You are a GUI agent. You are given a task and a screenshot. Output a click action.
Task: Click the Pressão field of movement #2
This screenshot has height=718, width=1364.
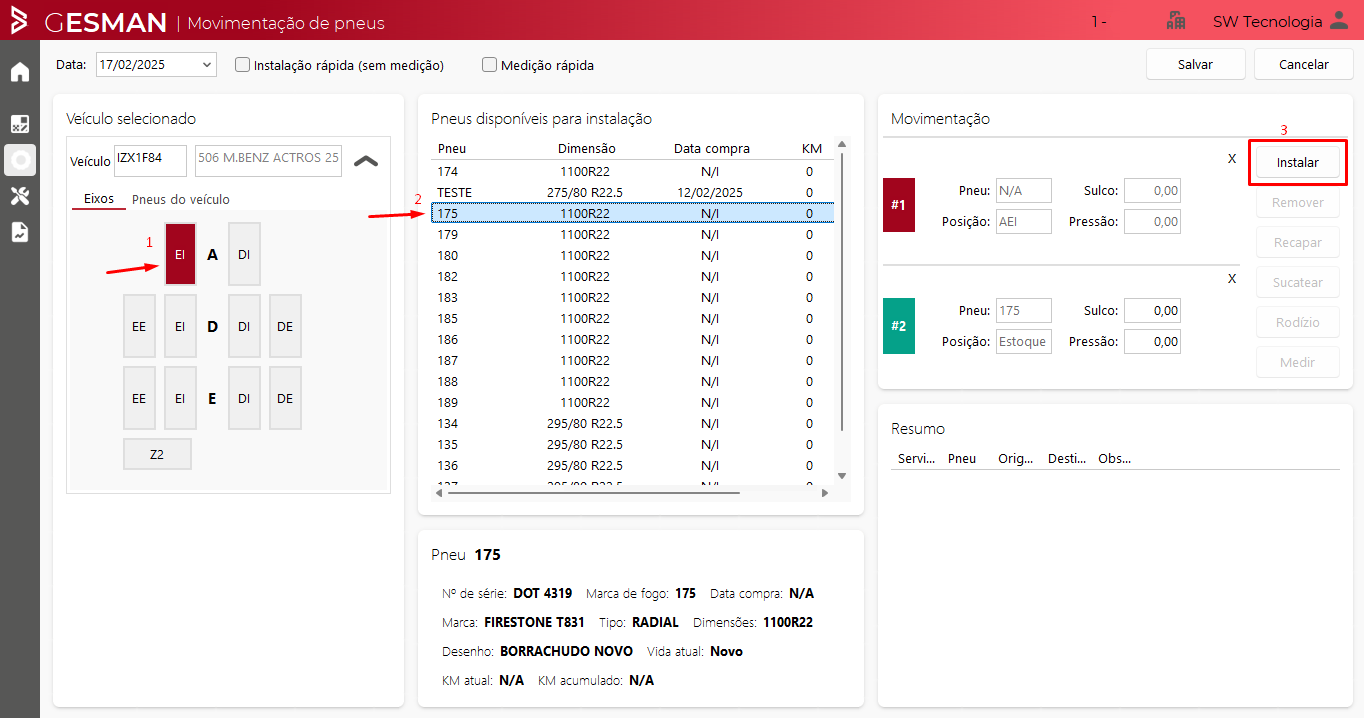(1152, 341)
